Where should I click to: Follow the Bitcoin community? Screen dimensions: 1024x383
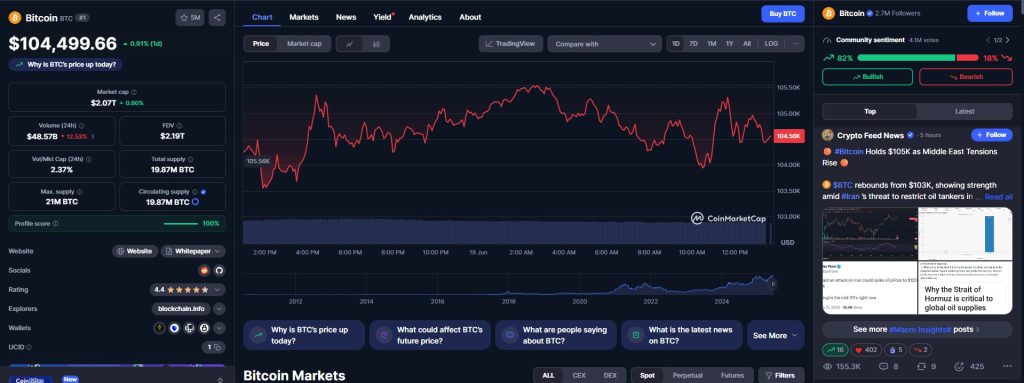click(989, 13)
